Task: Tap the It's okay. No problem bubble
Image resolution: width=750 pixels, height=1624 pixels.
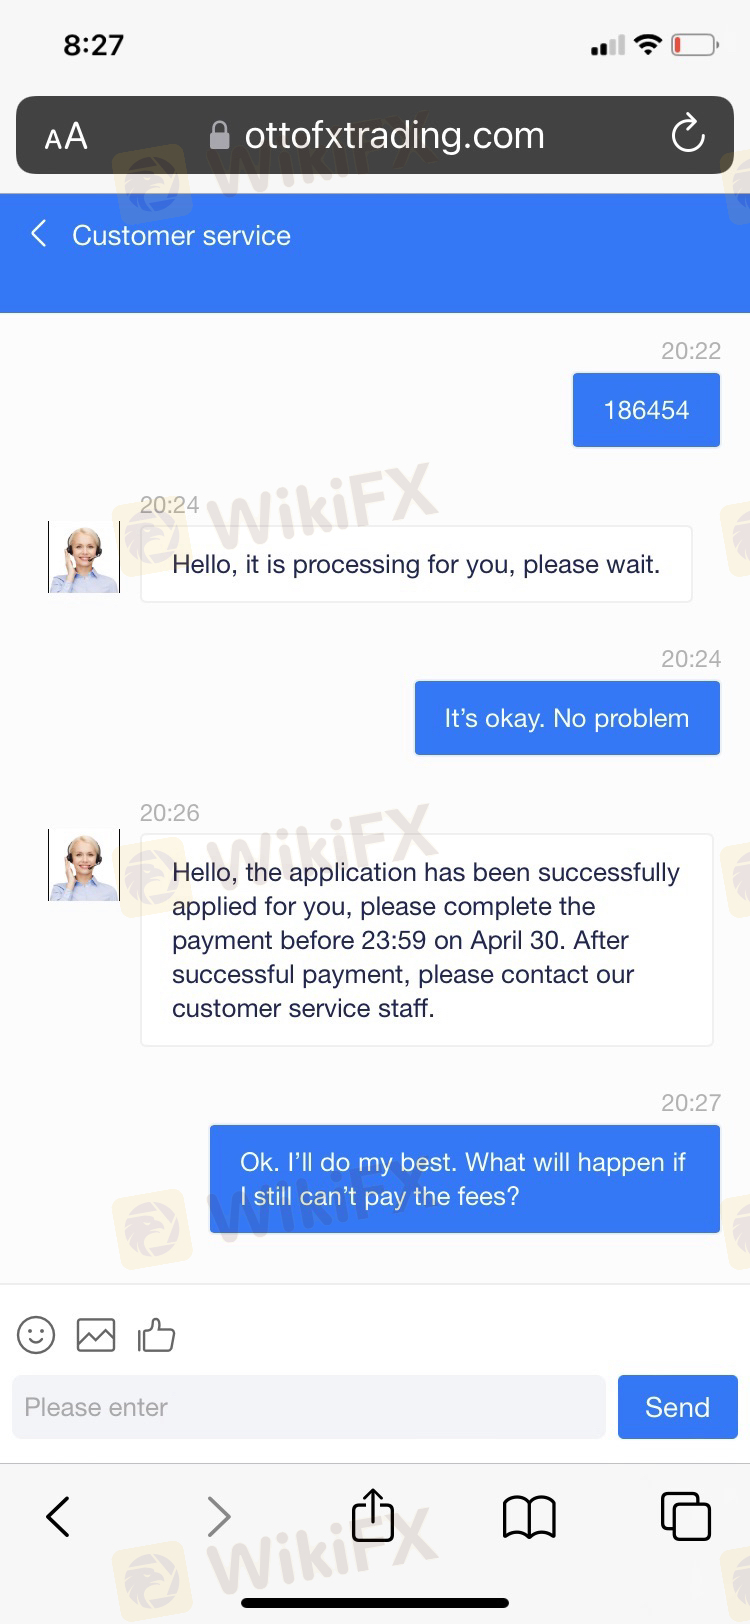Action: [567, 718]
